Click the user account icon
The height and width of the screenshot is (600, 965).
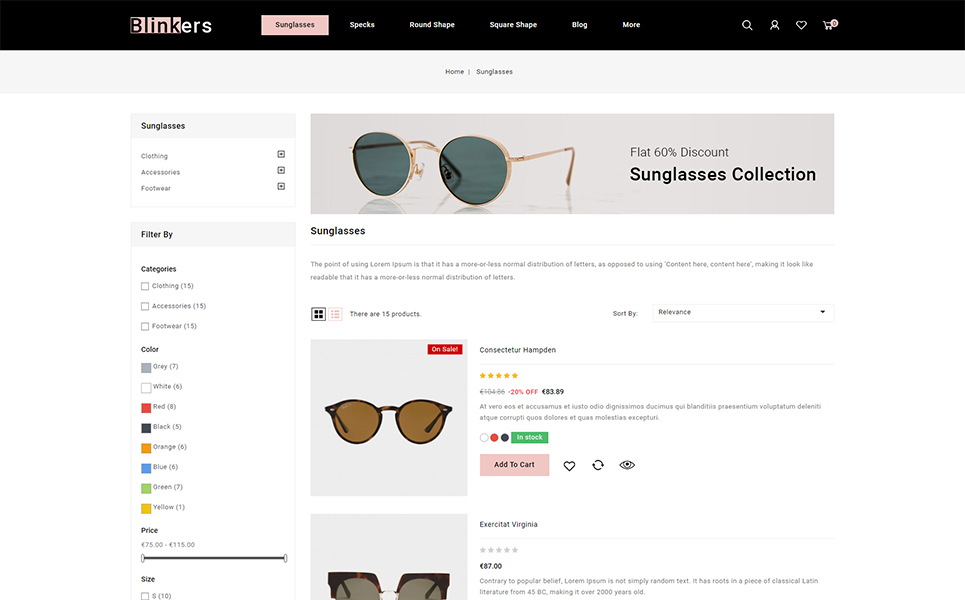[774, 25]
